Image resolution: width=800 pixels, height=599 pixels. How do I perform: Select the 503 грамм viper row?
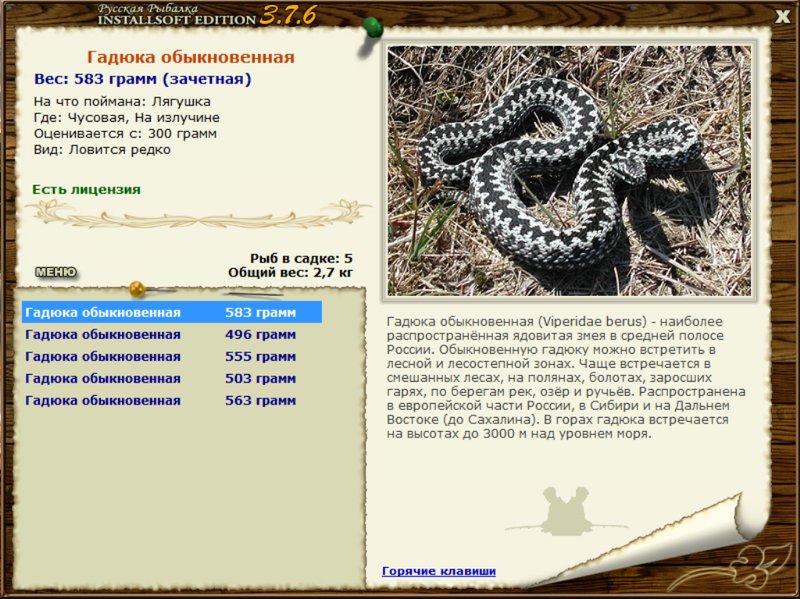click(x=172, y=378)
